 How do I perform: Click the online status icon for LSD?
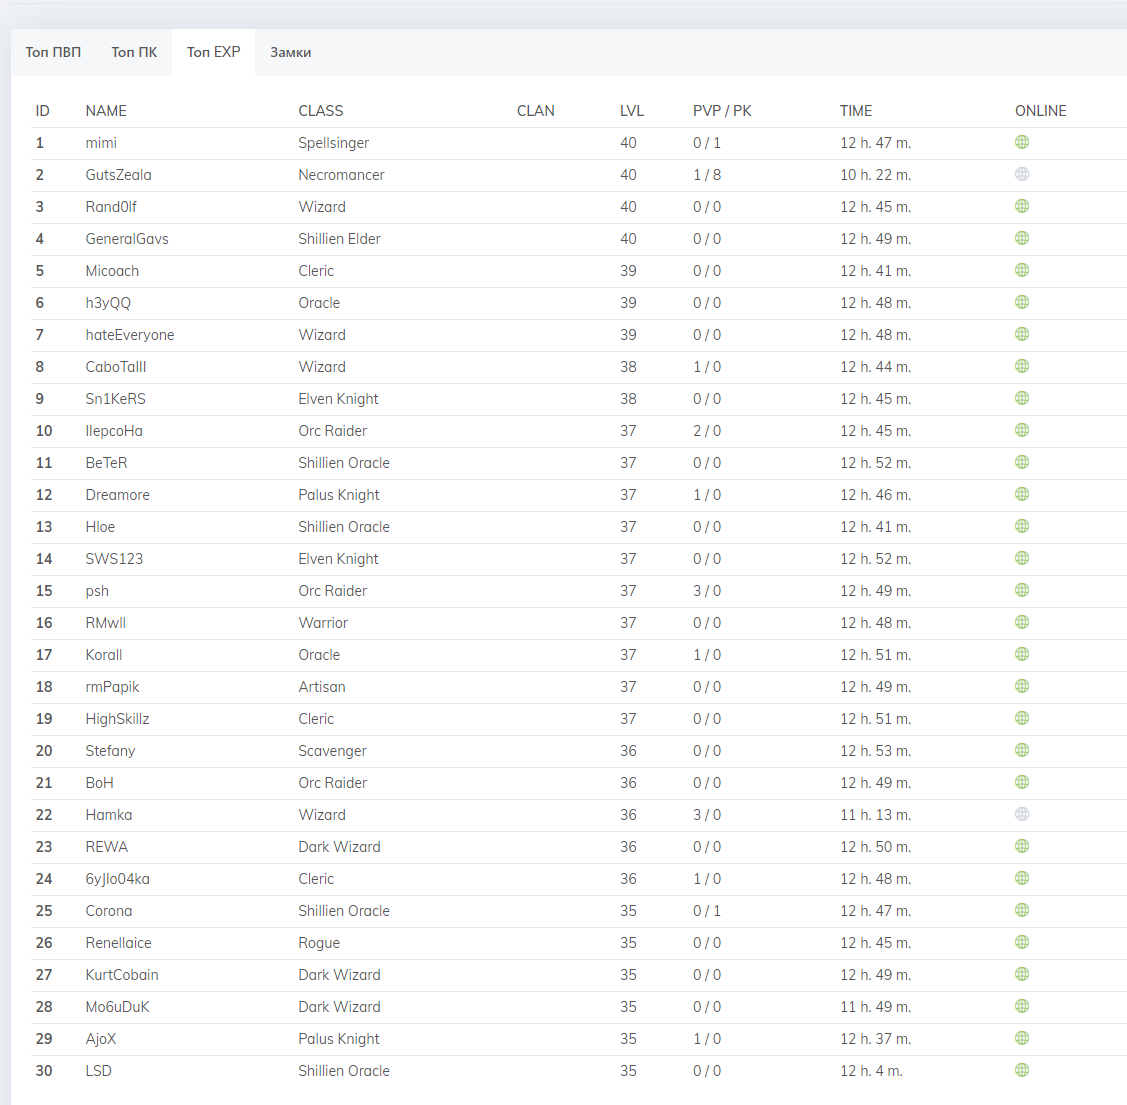click(1021, 1071)
